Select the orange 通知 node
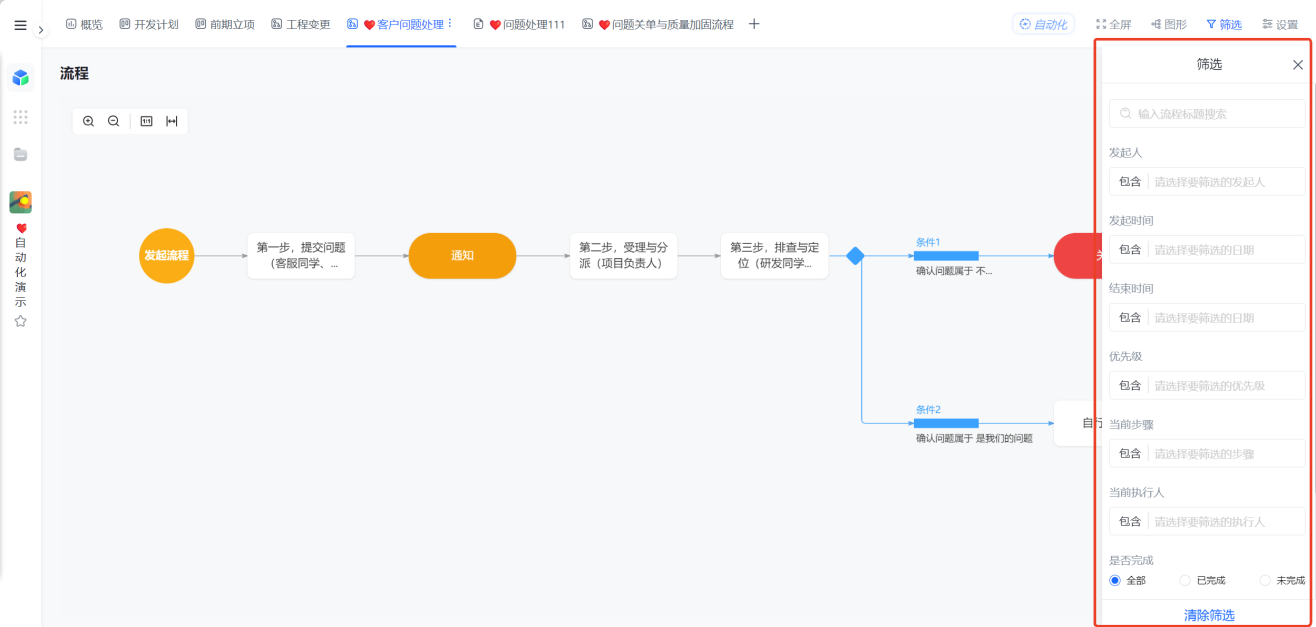The image size is (1316, 627). 462,256
